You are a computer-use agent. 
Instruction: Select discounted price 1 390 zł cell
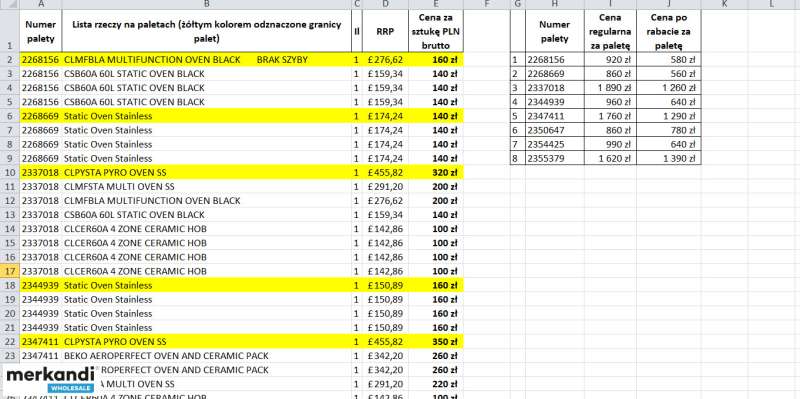(x=668, y=158)
